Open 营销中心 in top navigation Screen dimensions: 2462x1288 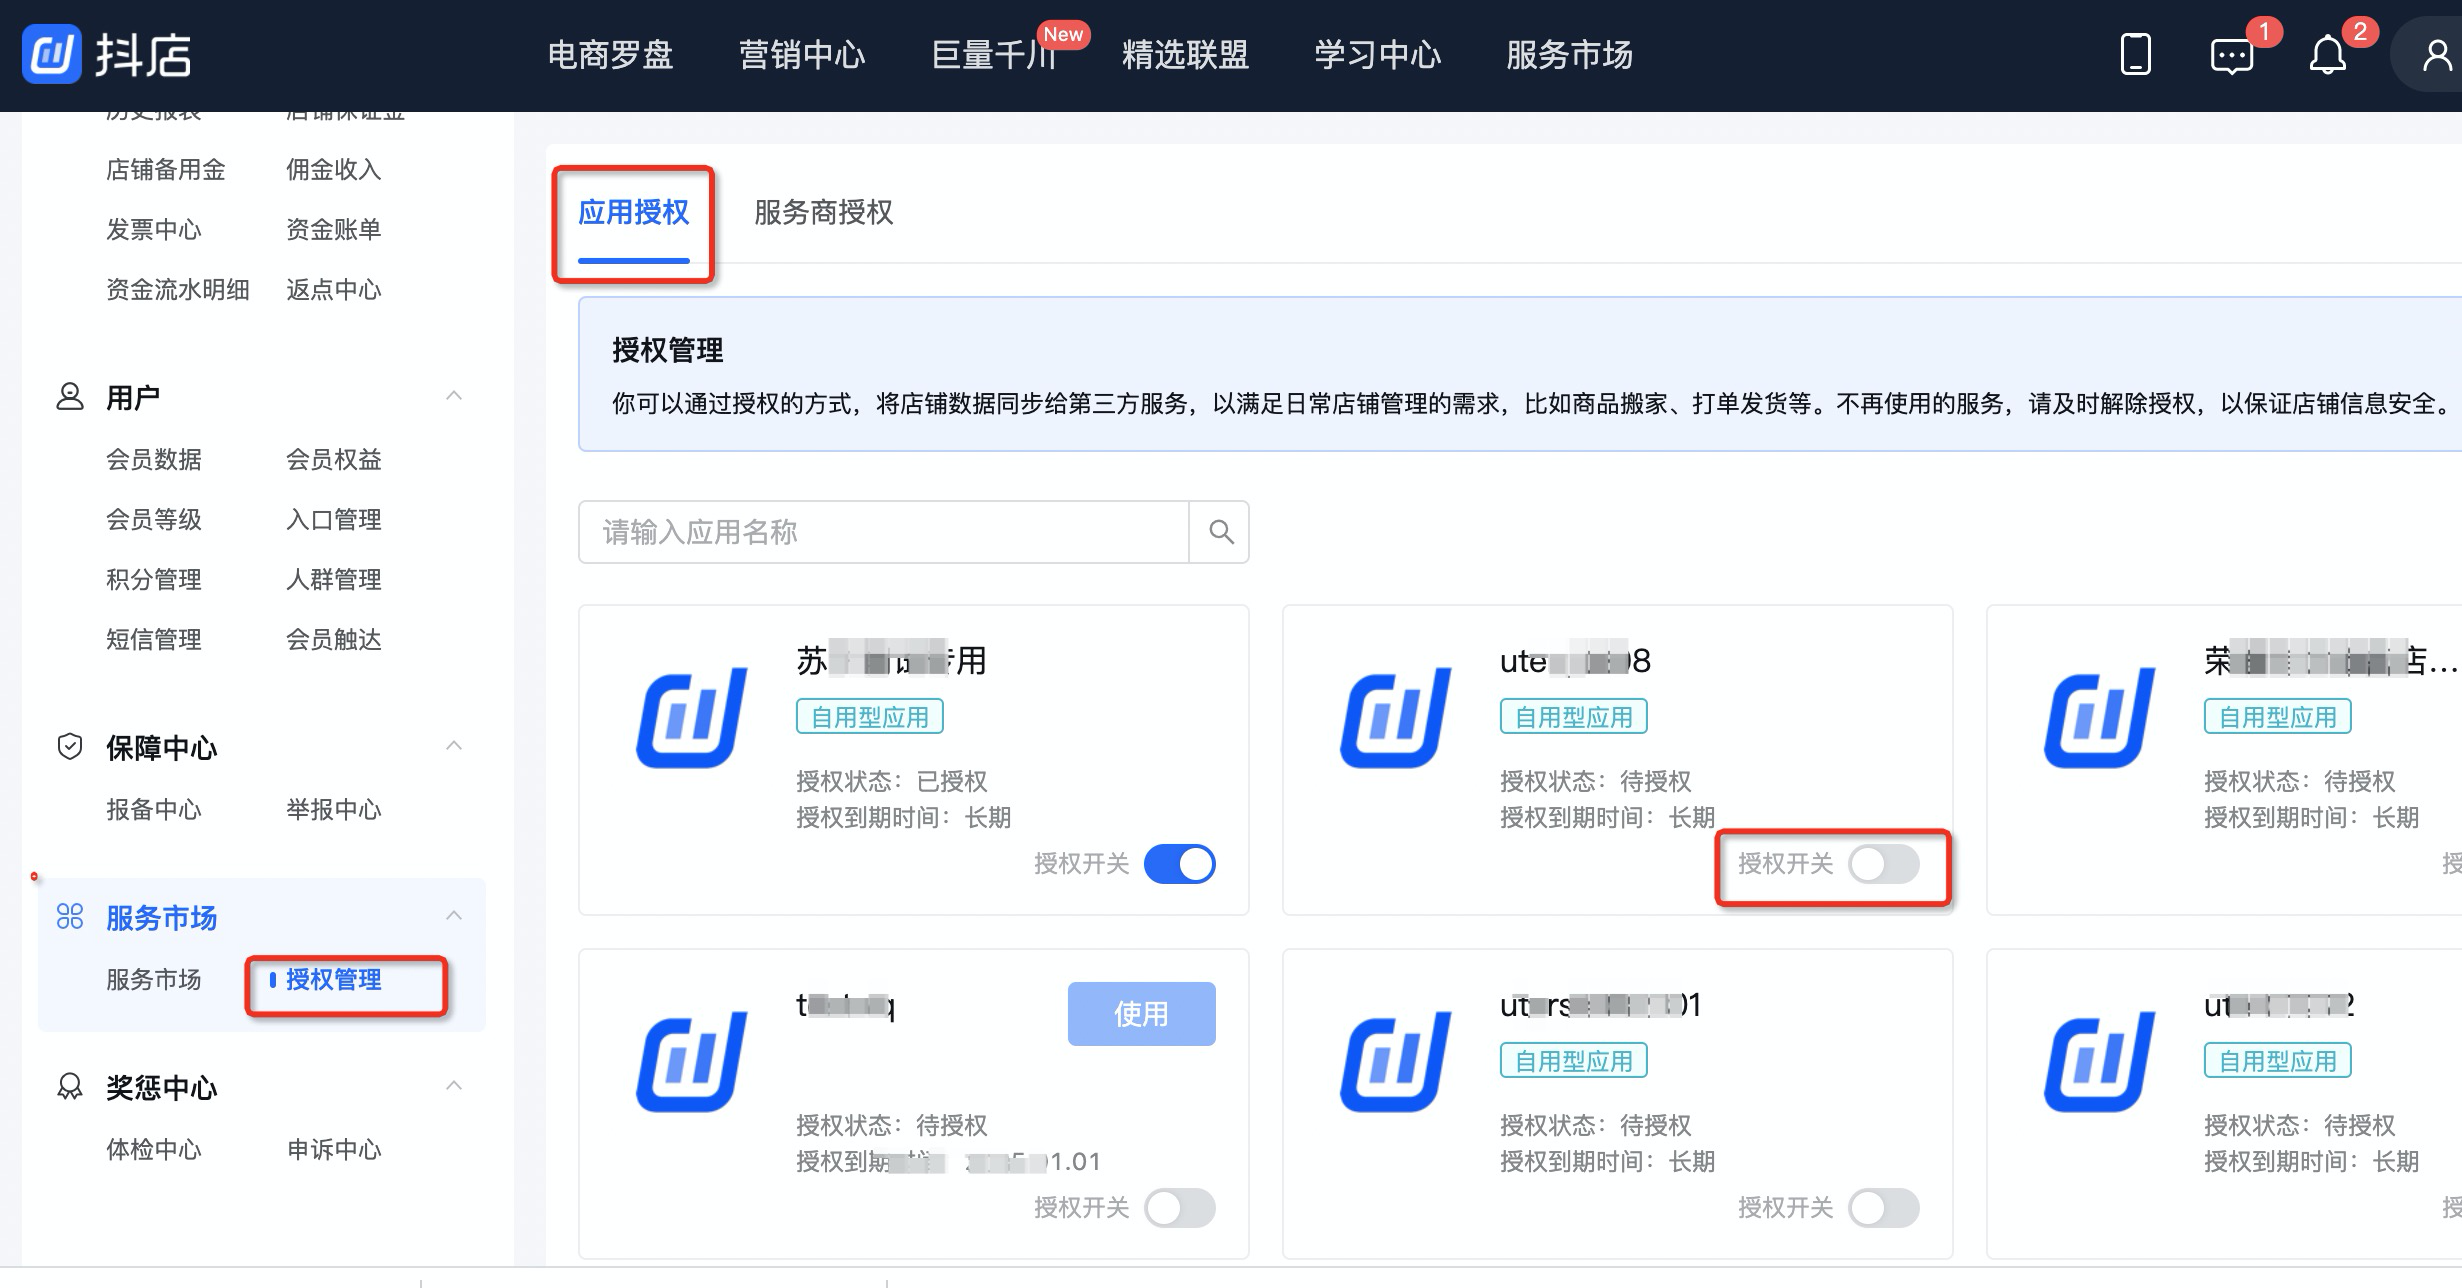[x=802, y=55]
